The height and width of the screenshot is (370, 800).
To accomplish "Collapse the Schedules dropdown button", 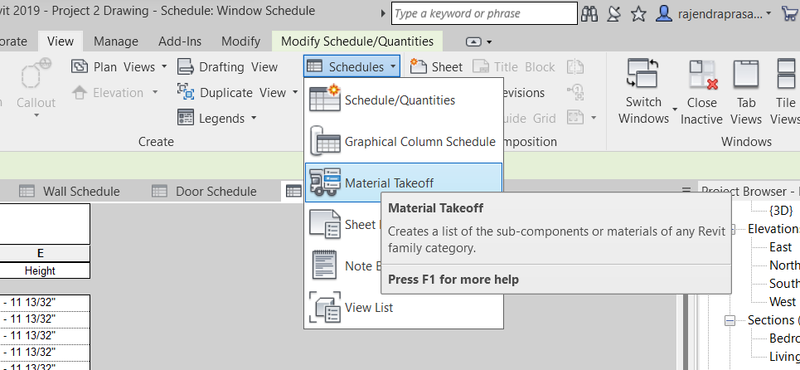I will [352, 67].
